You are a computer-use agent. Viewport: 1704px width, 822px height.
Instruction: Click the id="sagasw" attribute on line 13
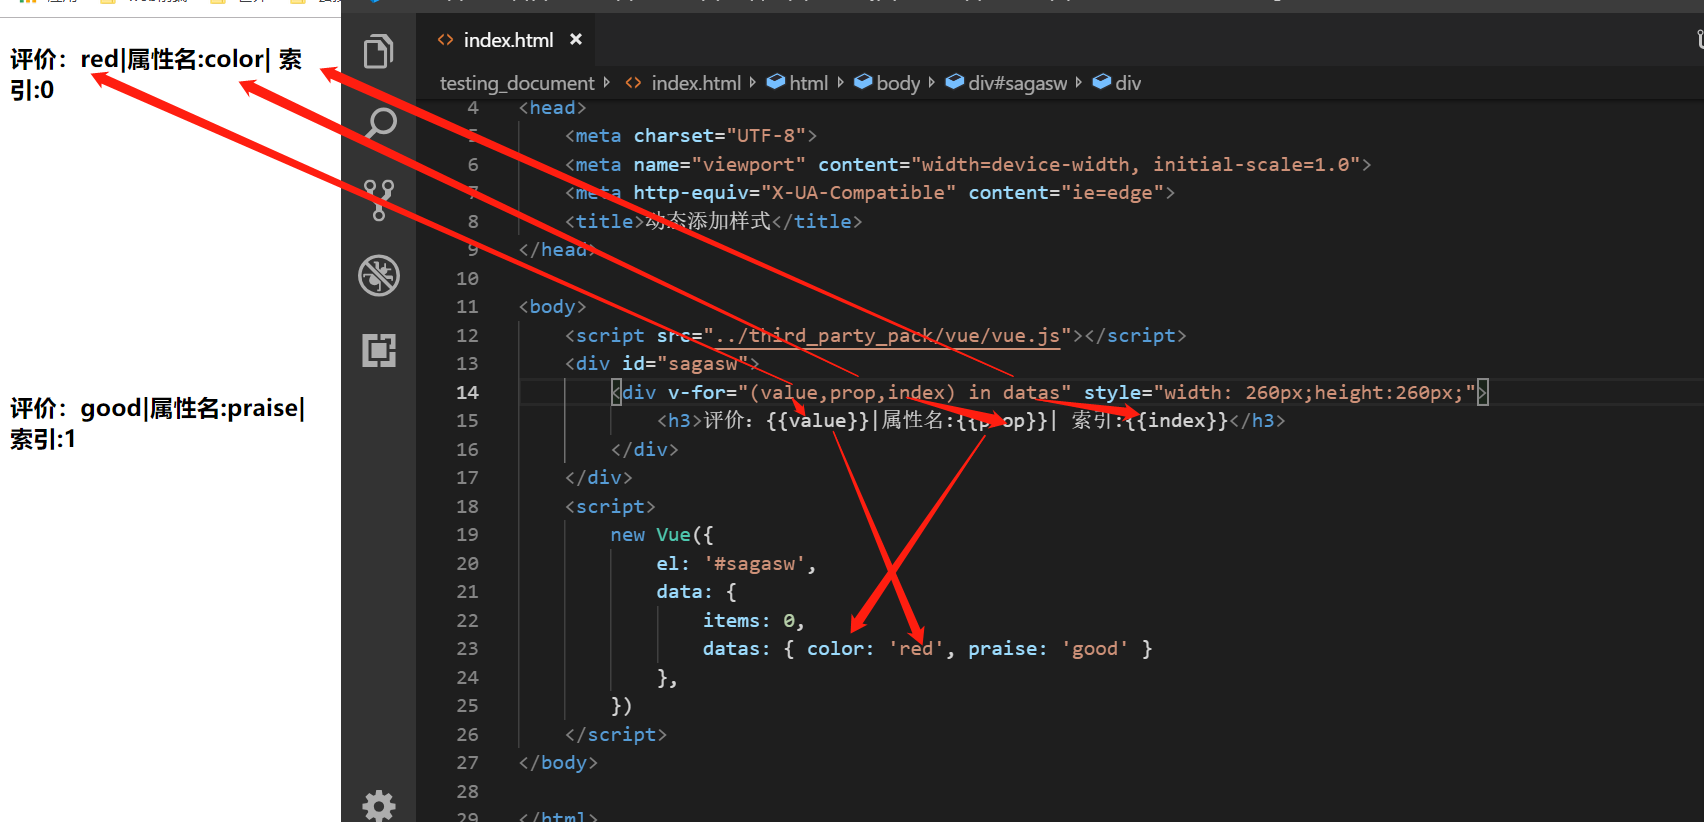(686, 363)
